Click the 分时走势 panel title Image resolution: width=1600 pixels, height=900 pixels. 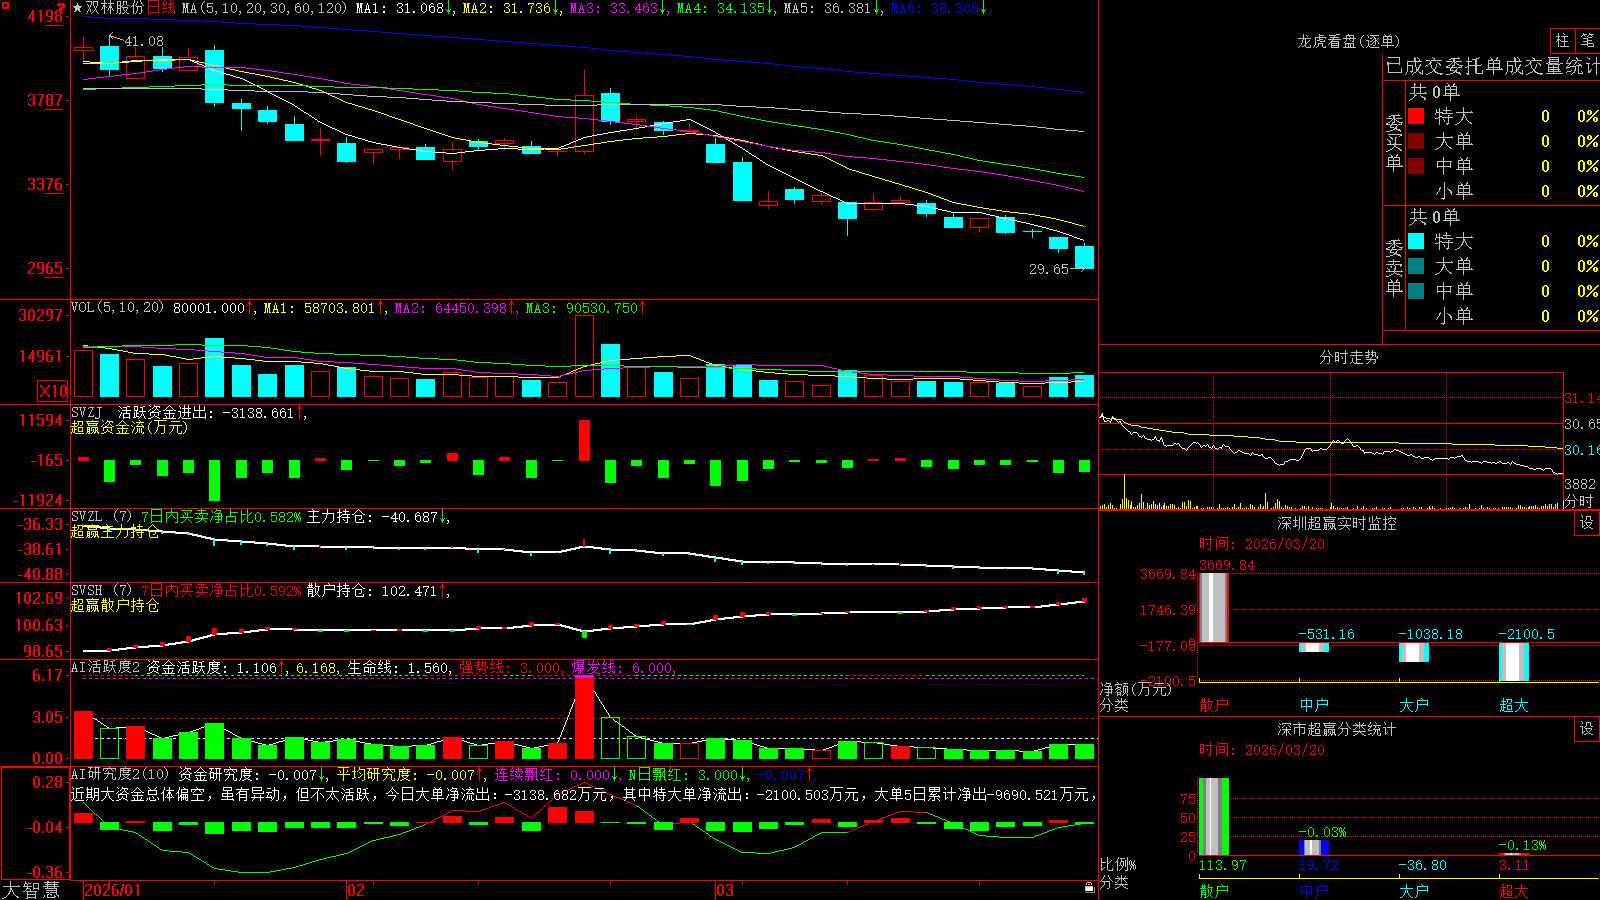tap(1348, 357)
